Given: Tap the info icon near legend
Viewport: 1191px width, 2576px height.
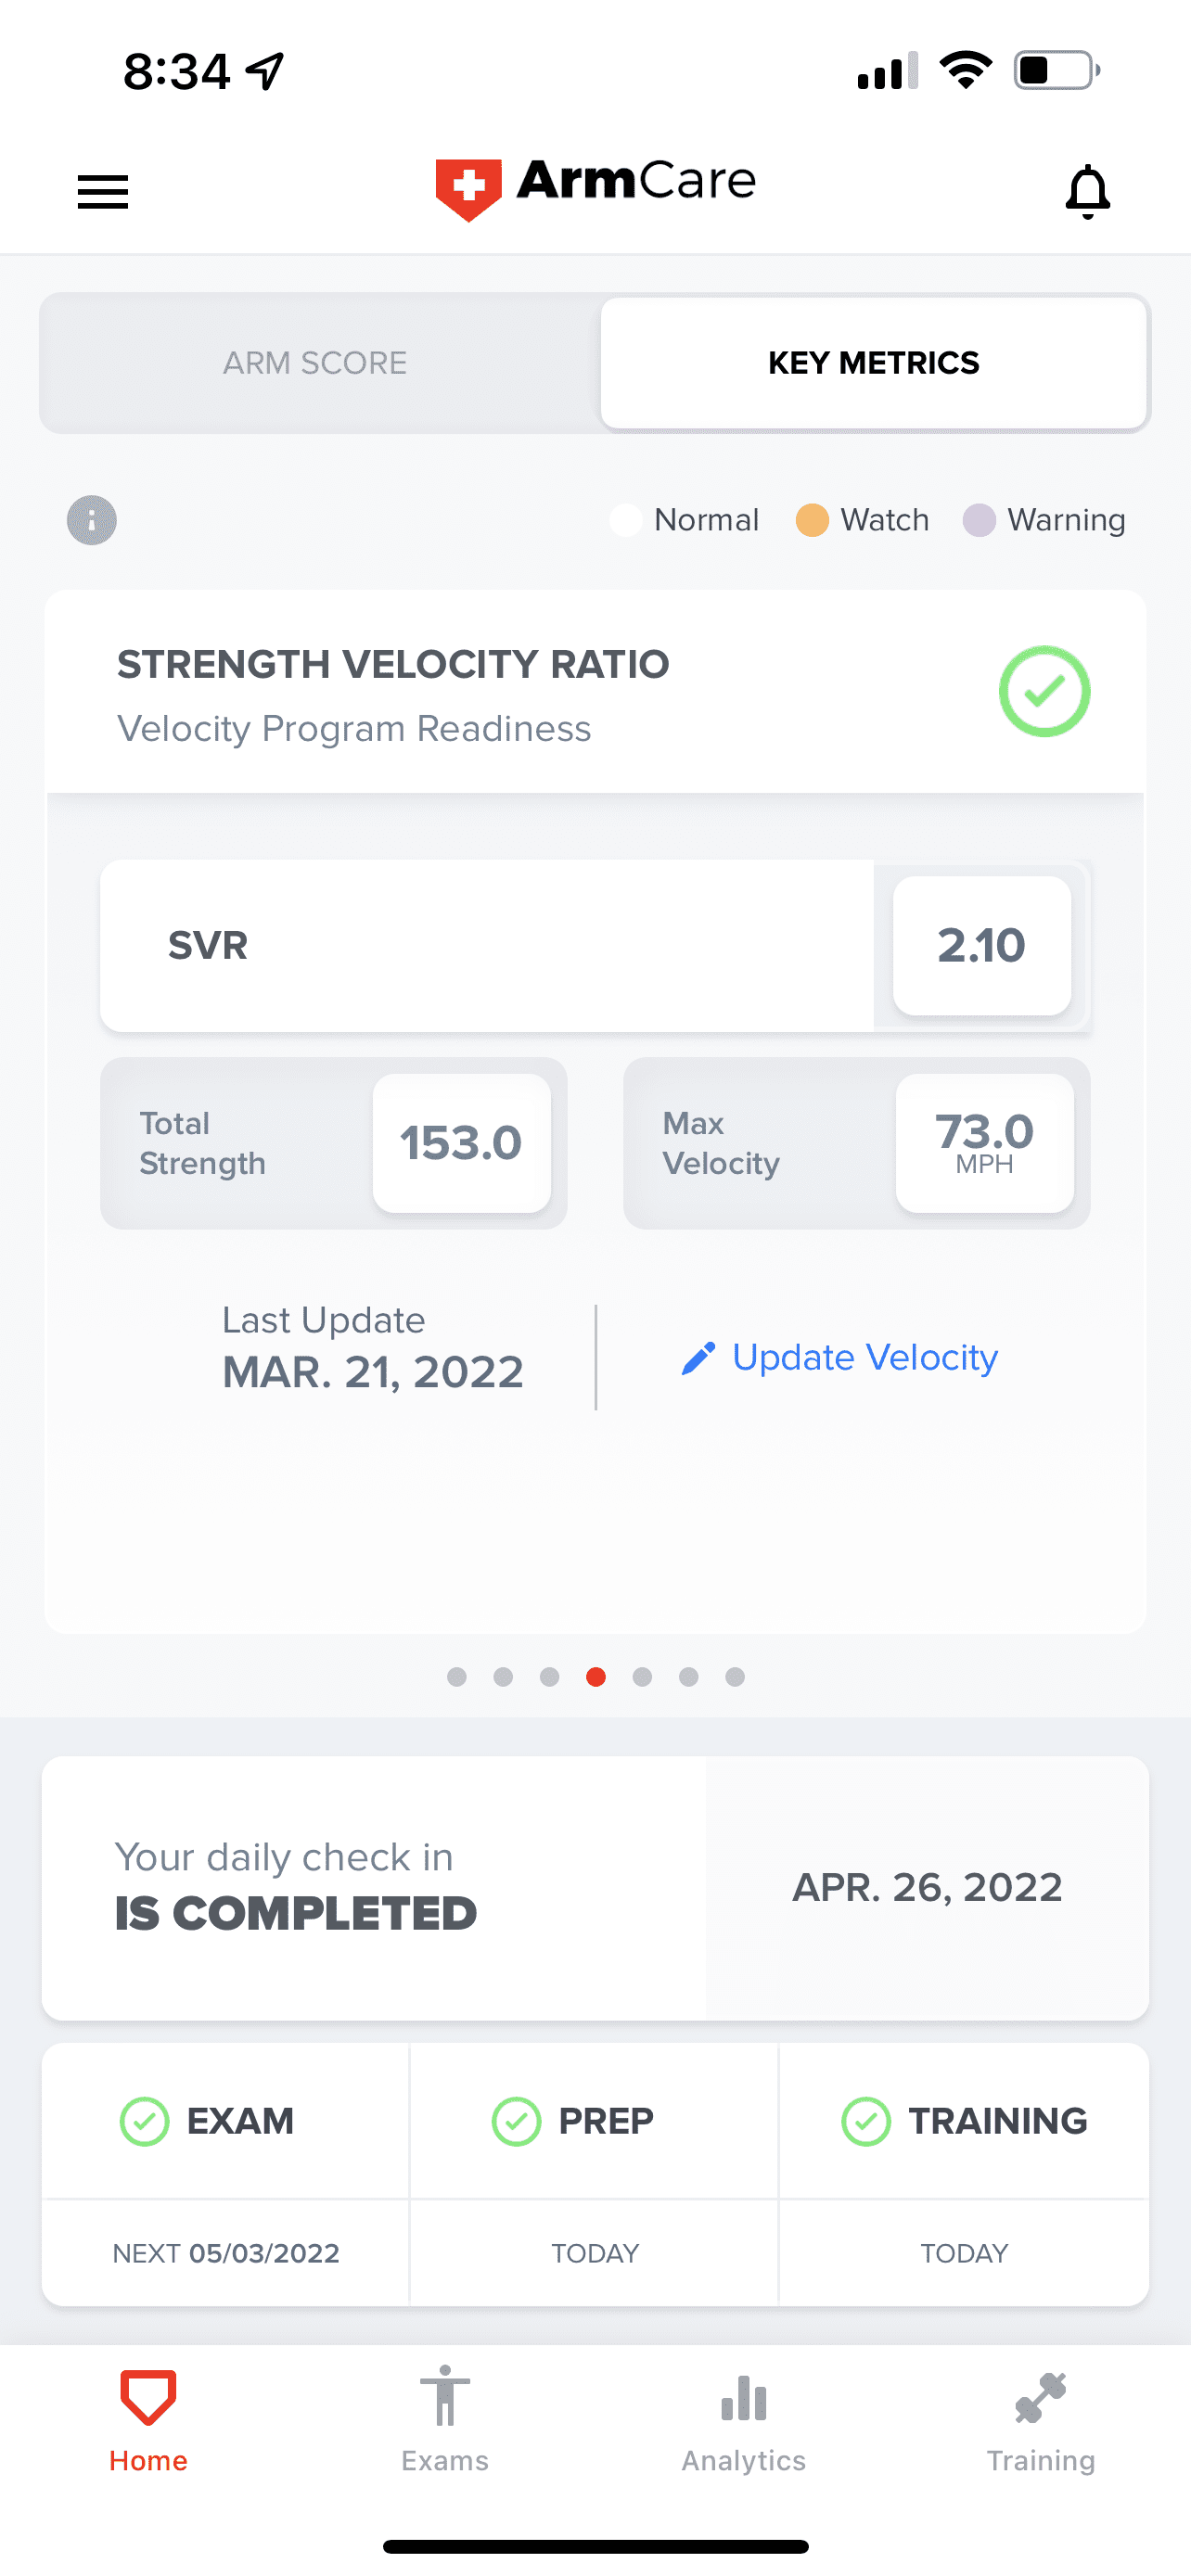Looking at the screenshot, I should (92, 520).
